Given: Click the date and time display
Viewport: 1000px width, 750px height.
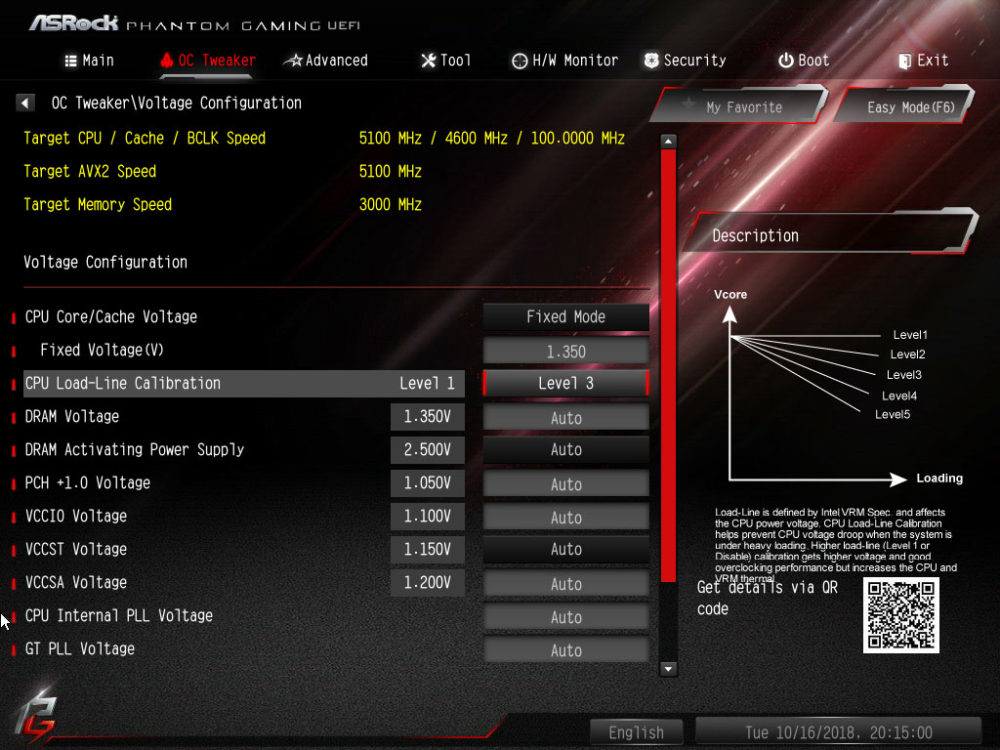Looking at the screenshot, I should (x=838, y=732).
